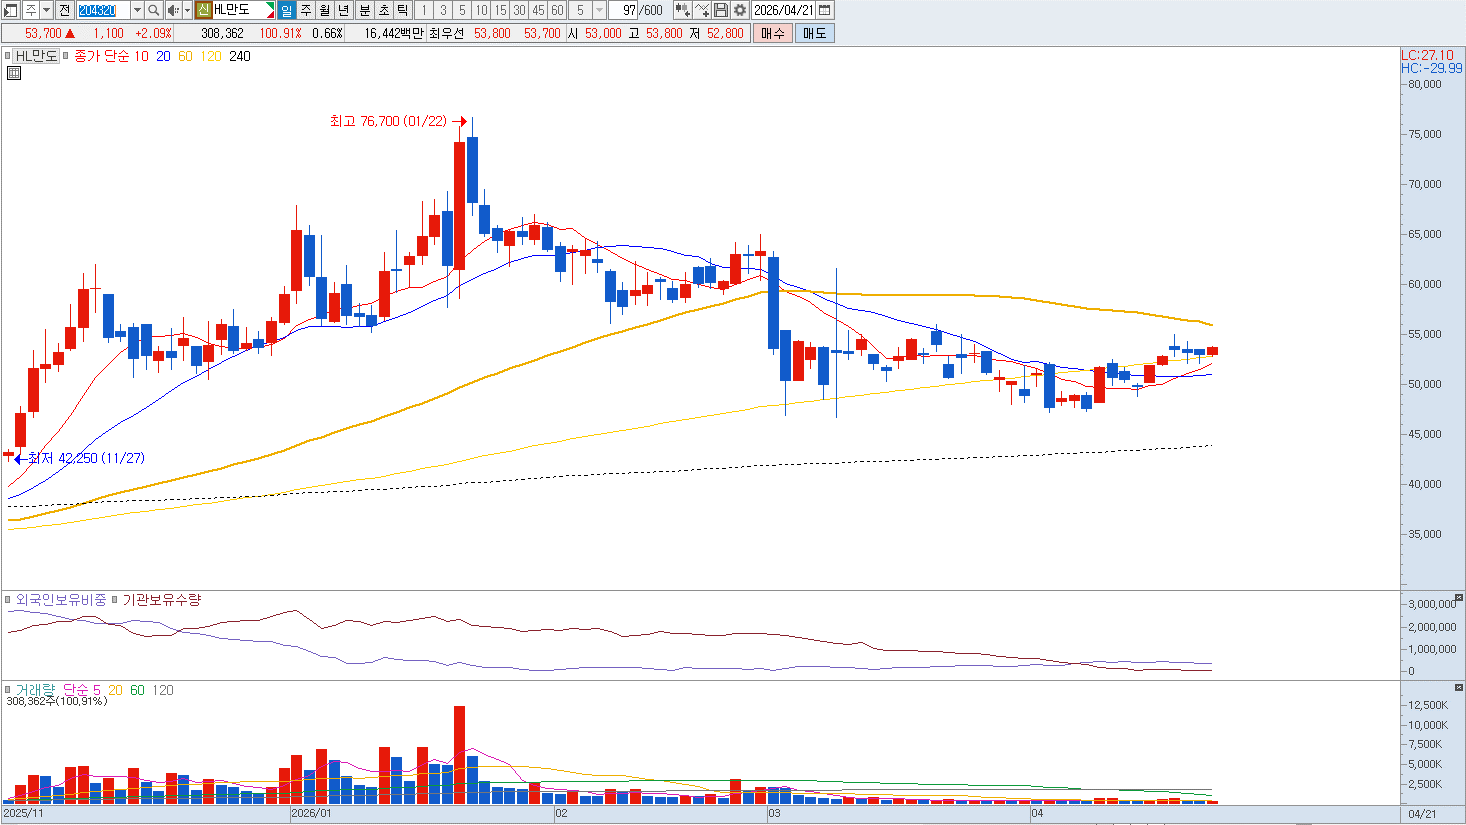Select the tick (틱) chart tab
Image resolution: width=1466 pixels, height=825 pixels.
point(402,10)
